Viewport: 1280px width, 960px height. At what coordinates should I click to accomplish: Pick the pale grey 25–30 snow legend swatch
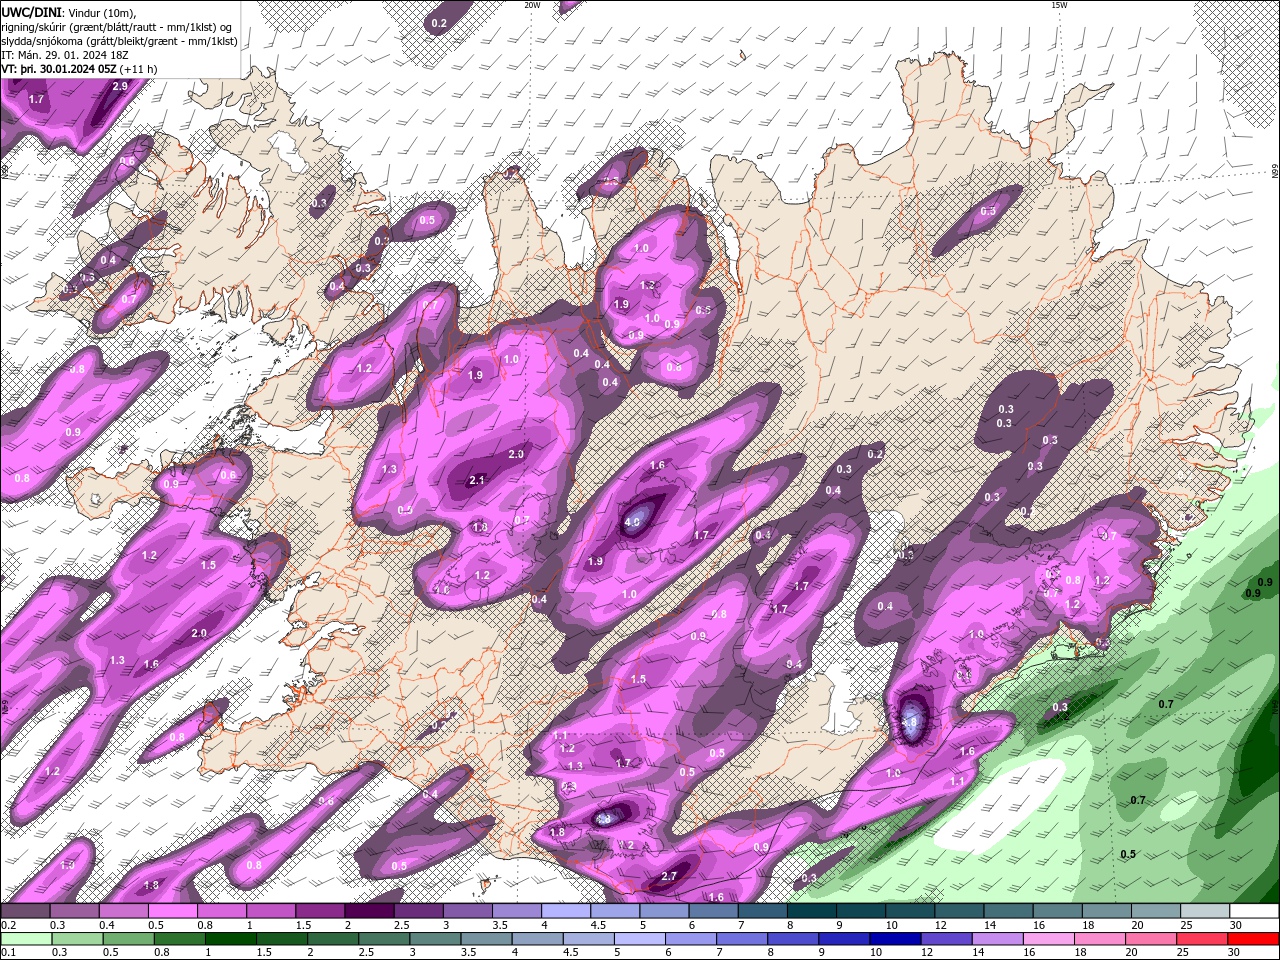point(1205,911)
